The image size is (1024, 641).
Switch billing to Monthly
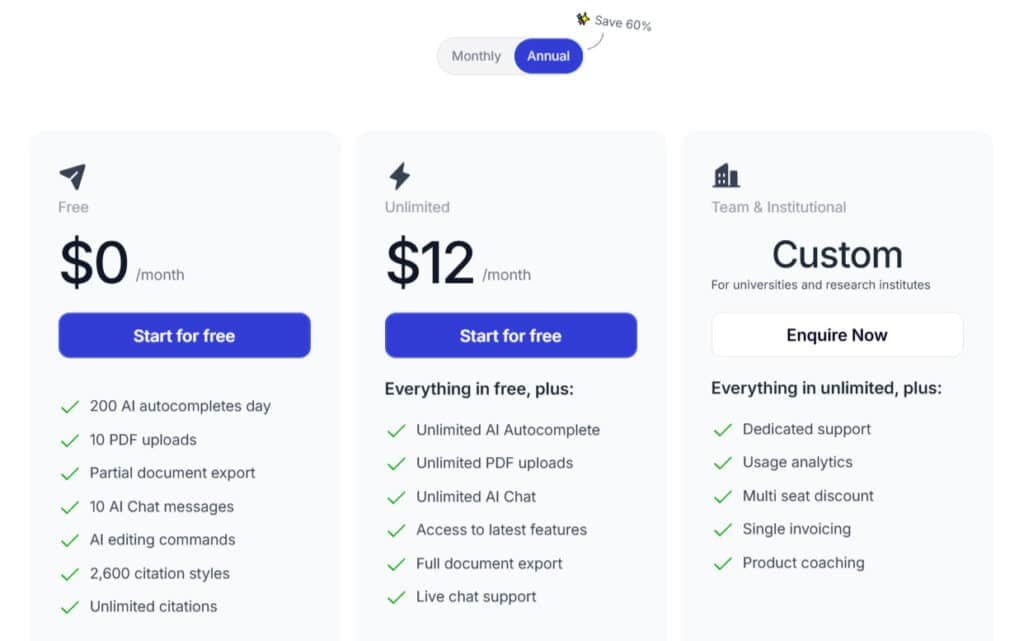[x=476, y=56]
